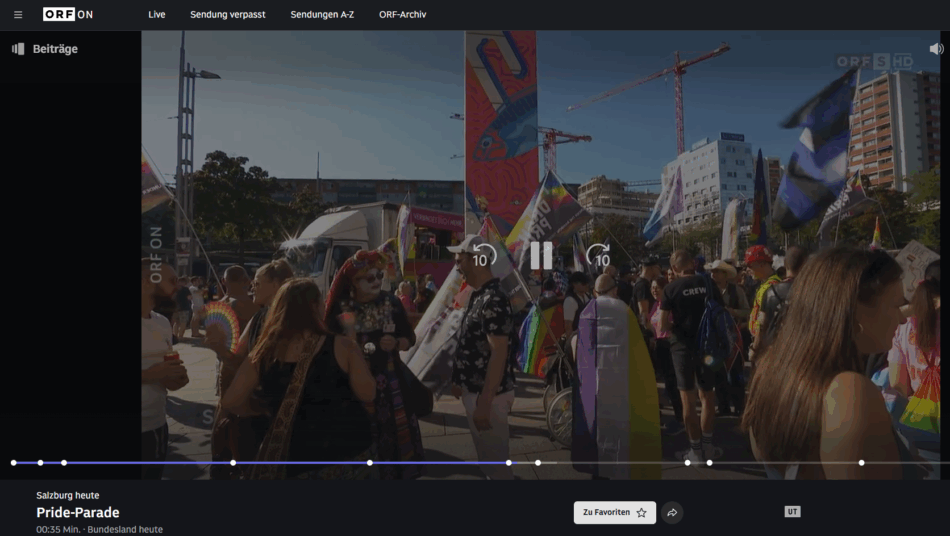The height and width of the screenshot is (536, 950).
Task: Click the Beiträge playlist icon
Action: tap(18, 49)
